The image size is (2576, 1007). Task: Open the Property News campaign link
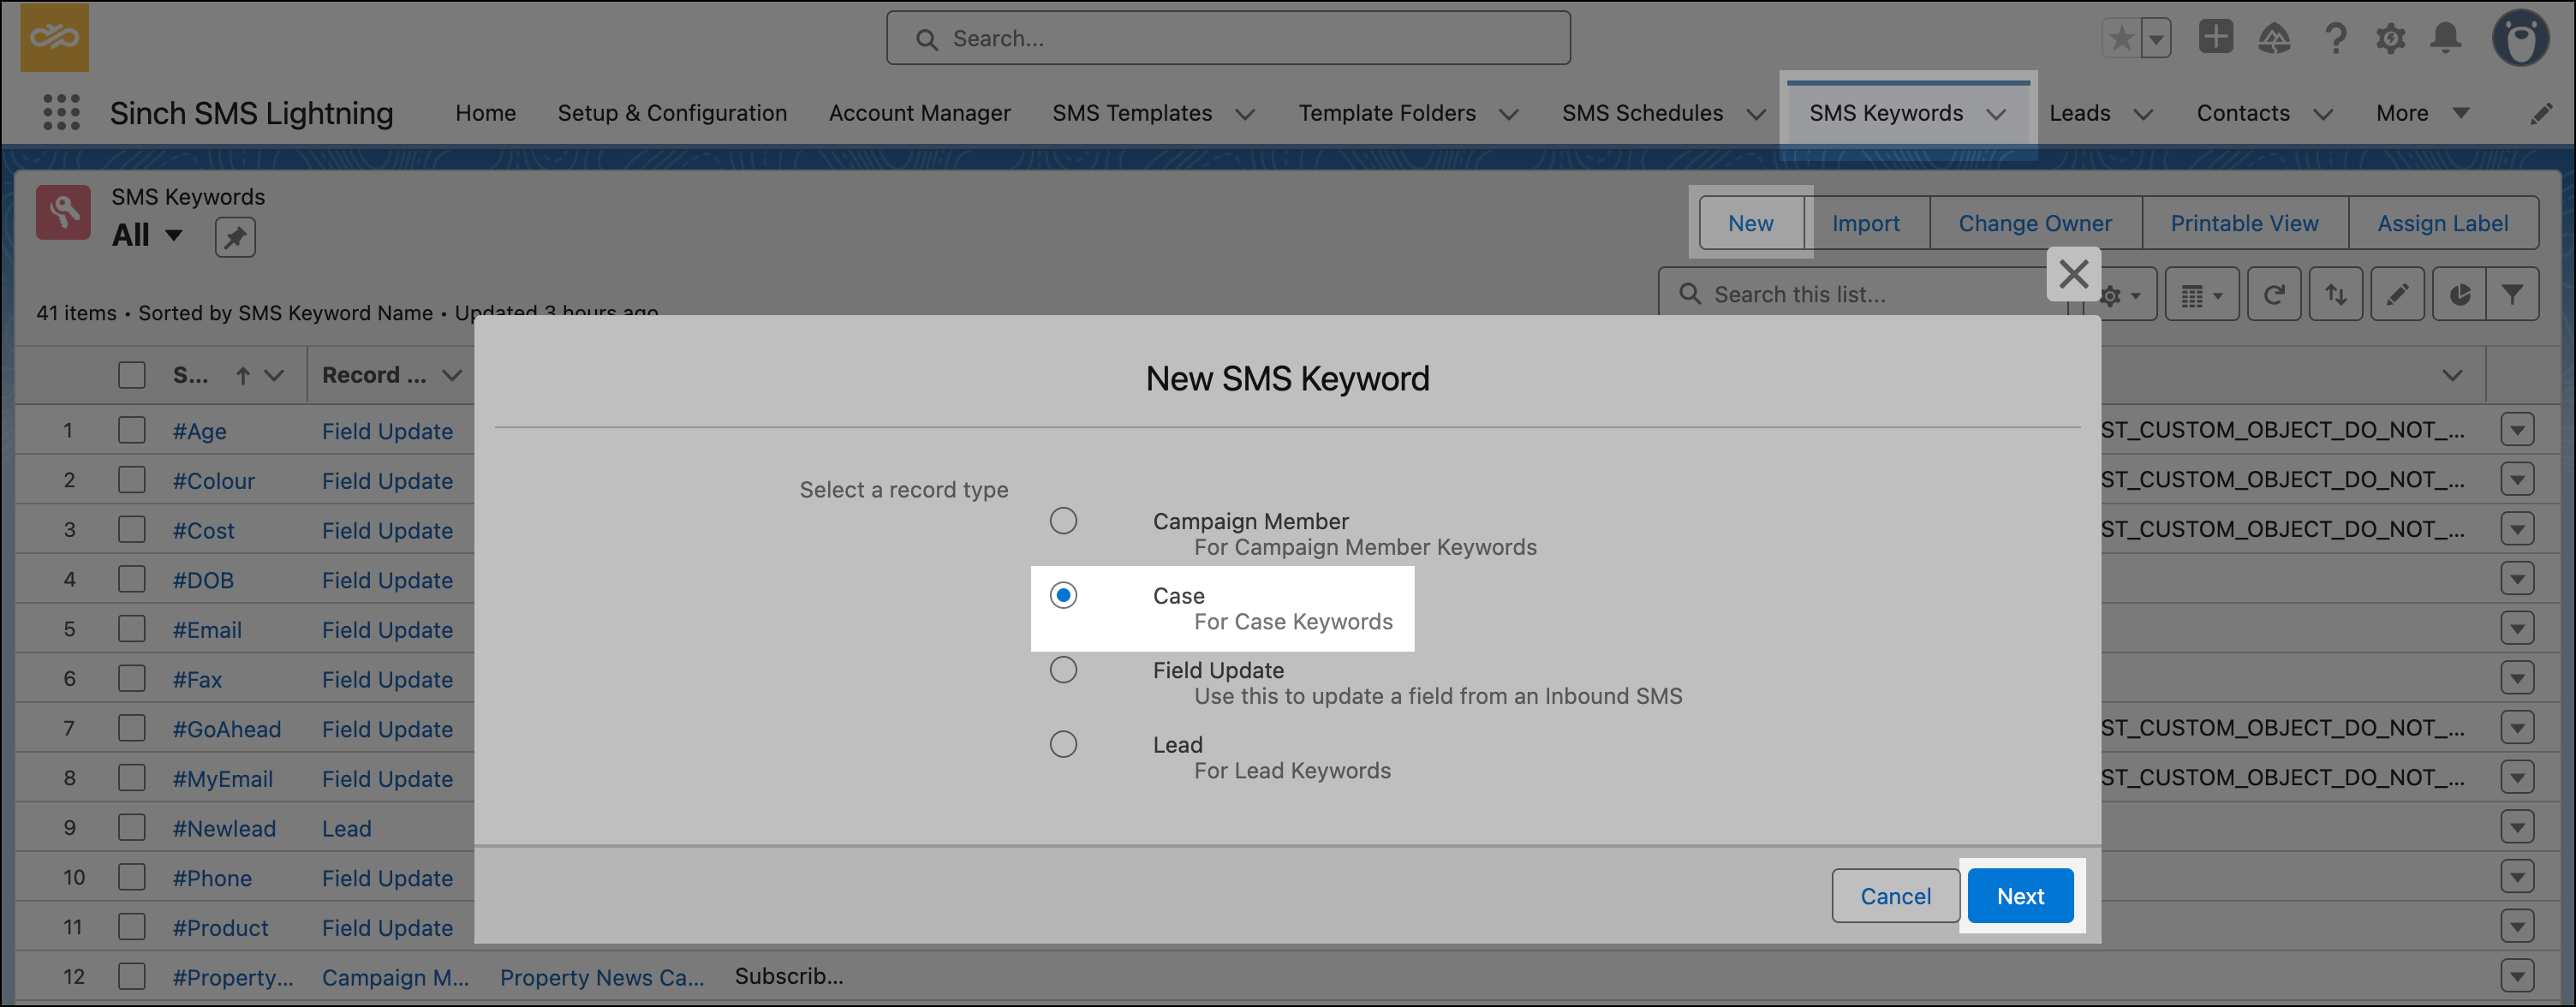[x=602, y=977]
